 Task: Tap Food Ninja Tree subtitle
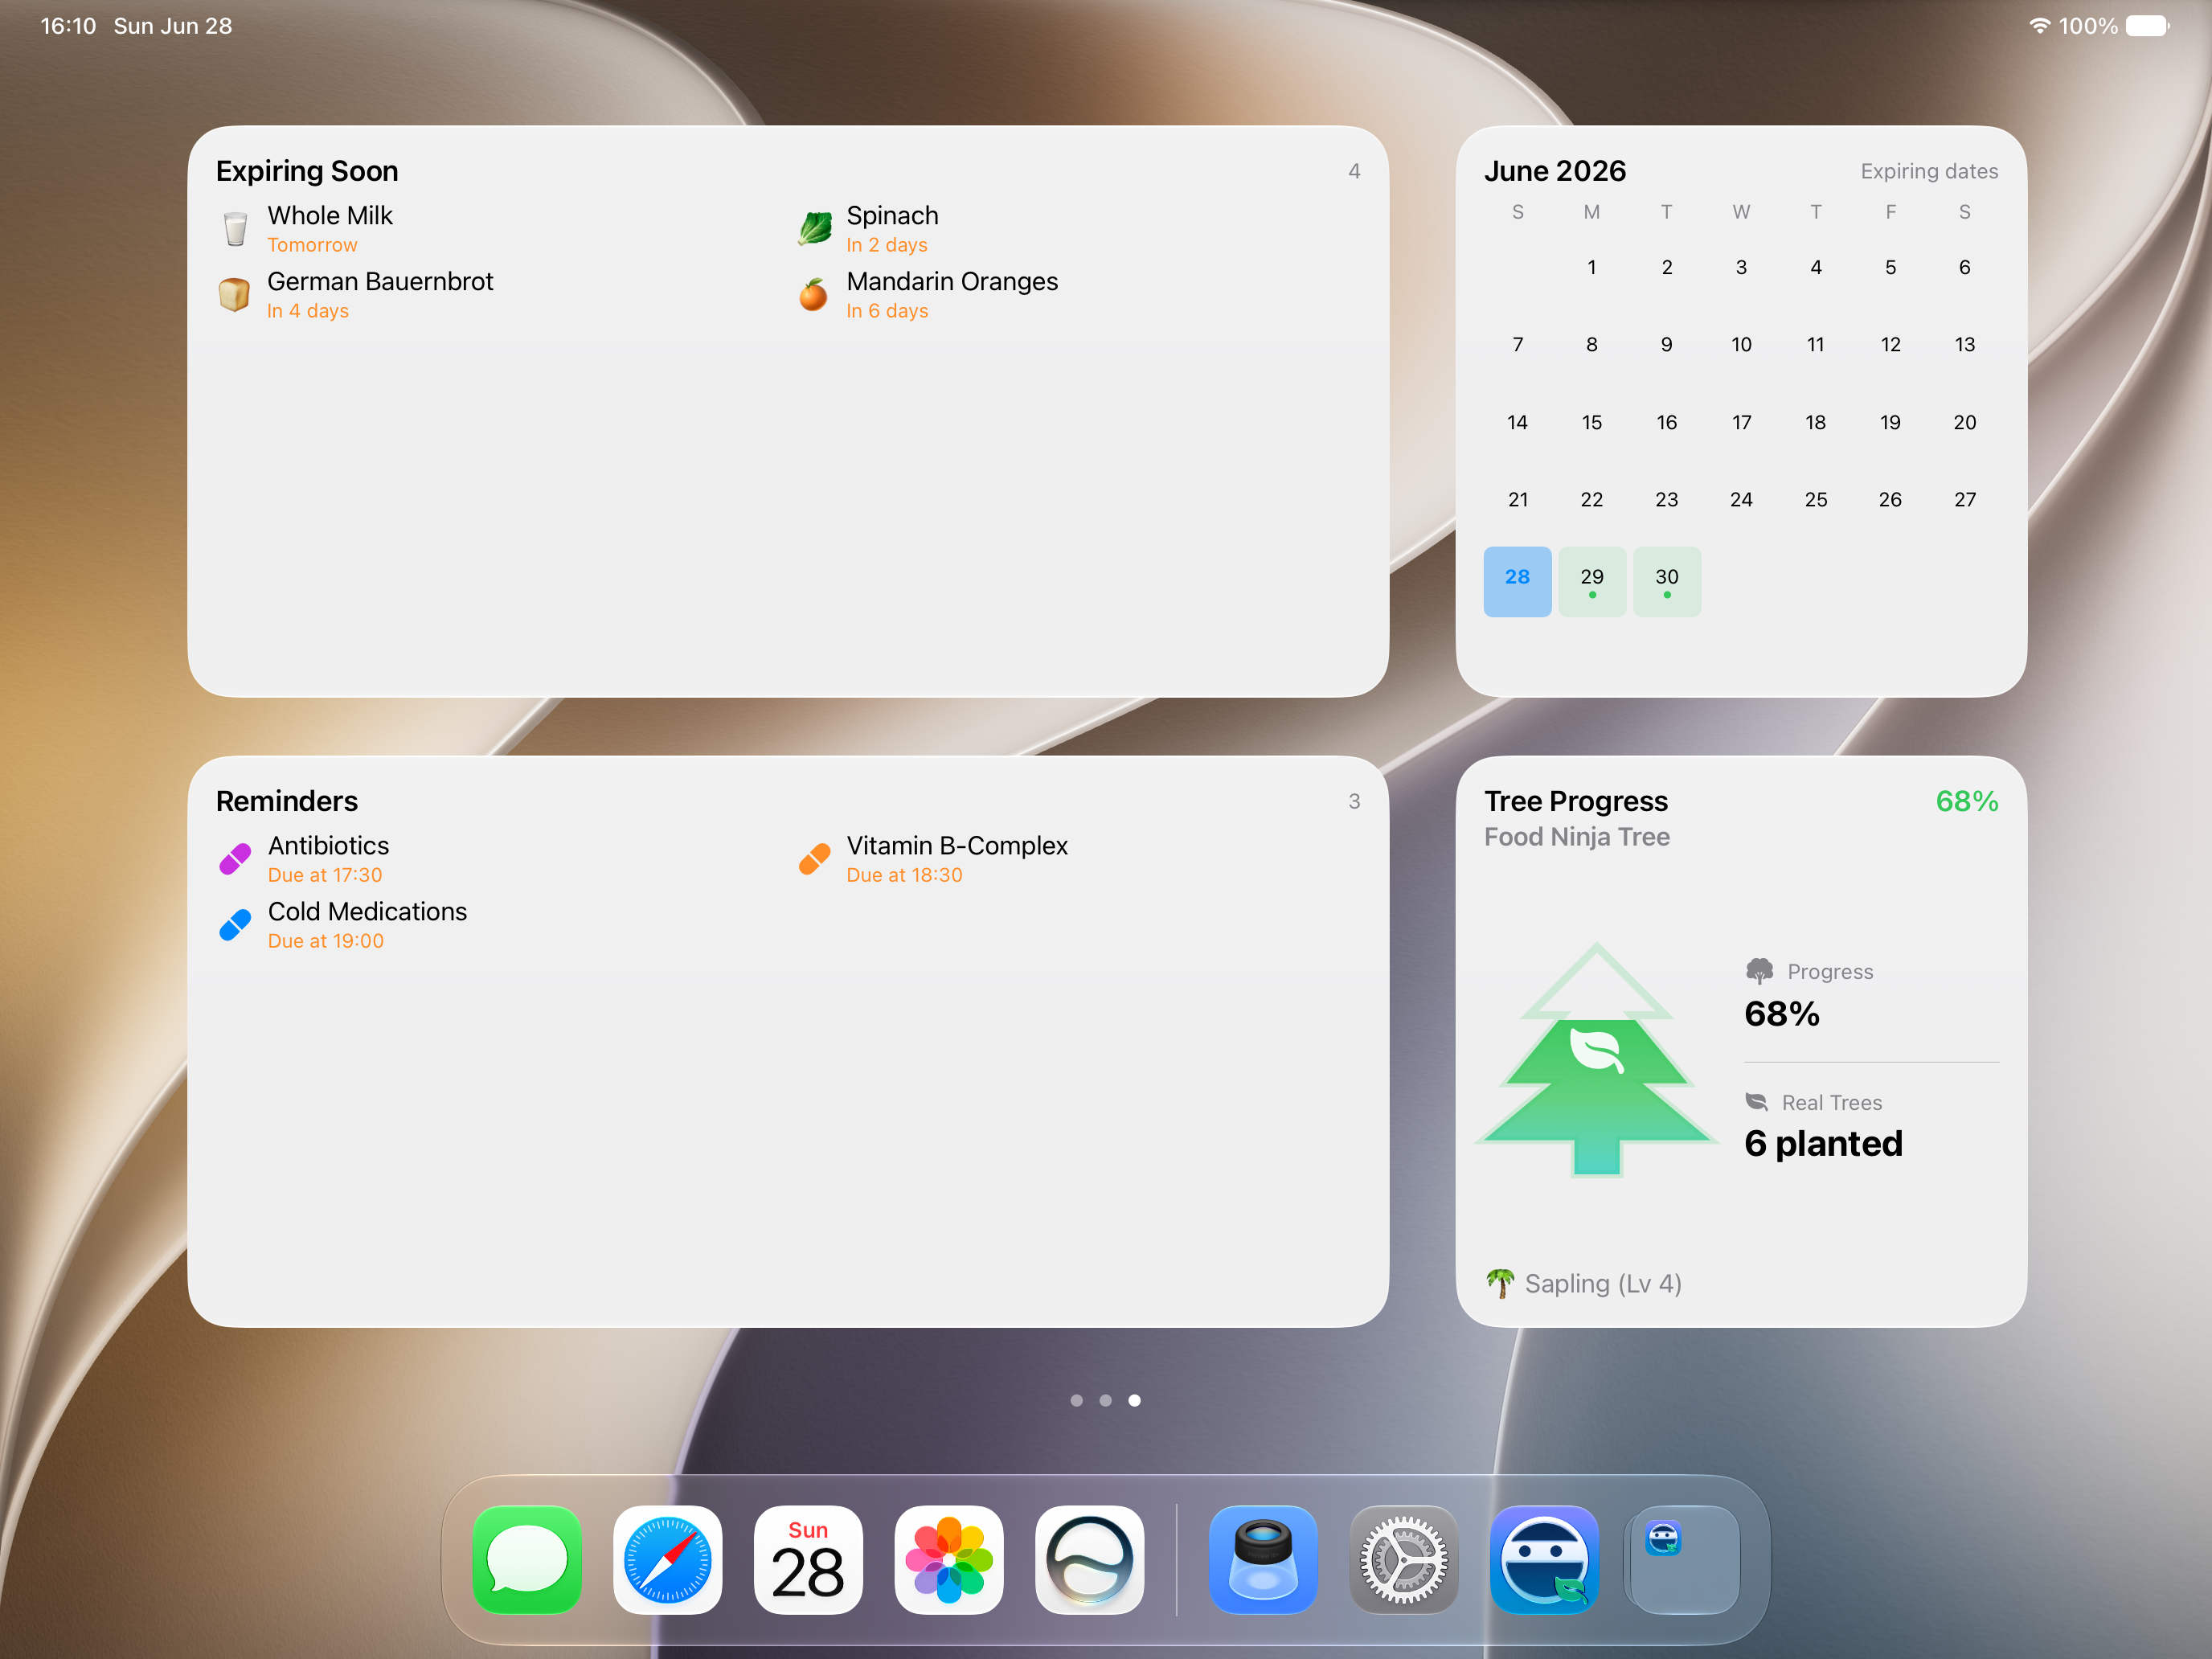1577,837
